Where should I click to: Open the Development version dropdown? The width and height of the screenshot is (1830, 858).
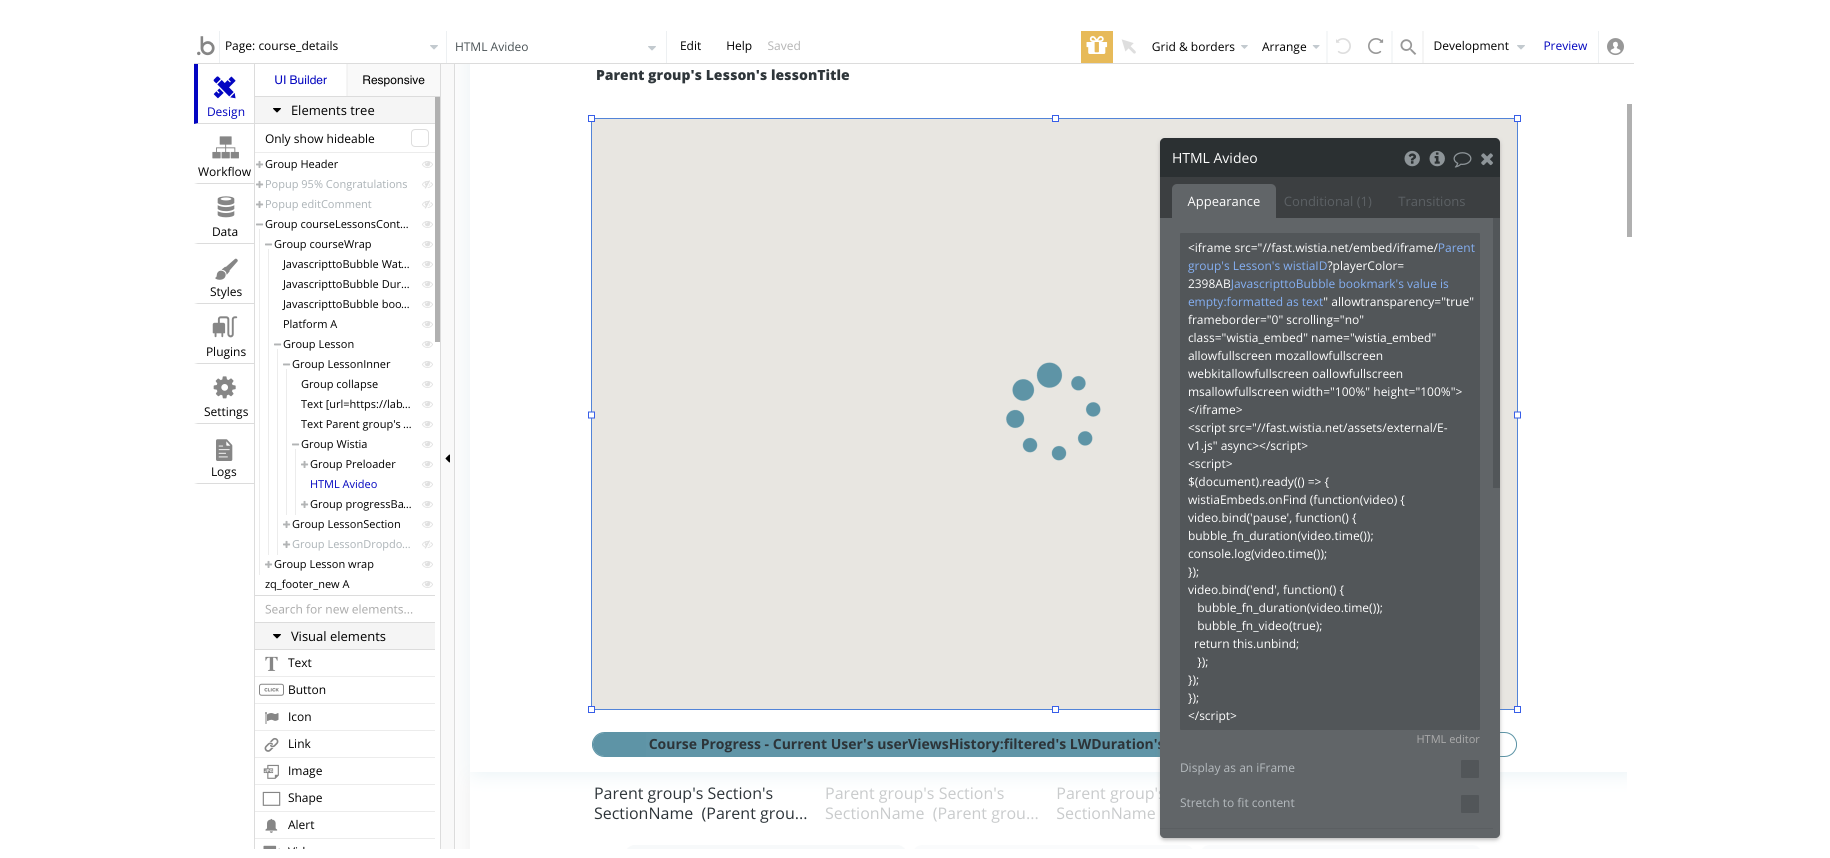coord(1478,46)
